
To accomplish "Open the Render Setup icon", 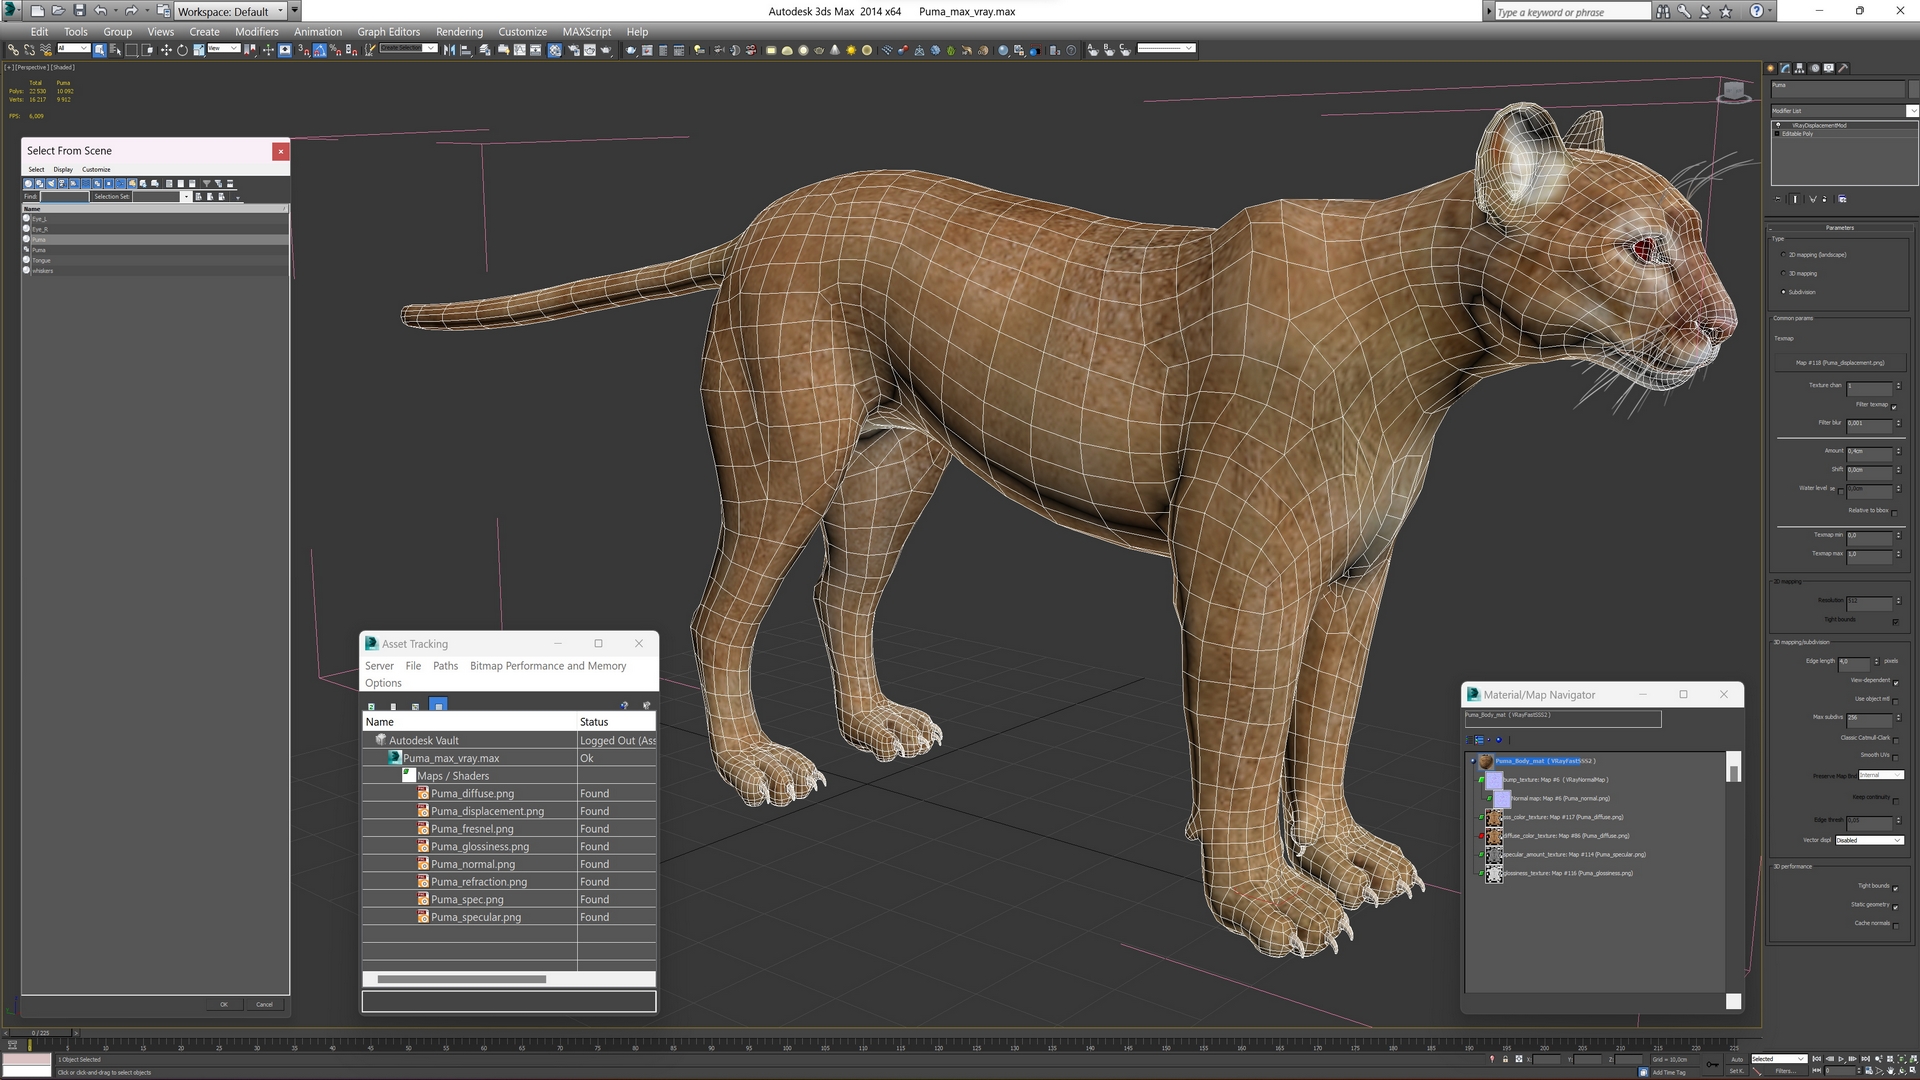I will point(573,49).
